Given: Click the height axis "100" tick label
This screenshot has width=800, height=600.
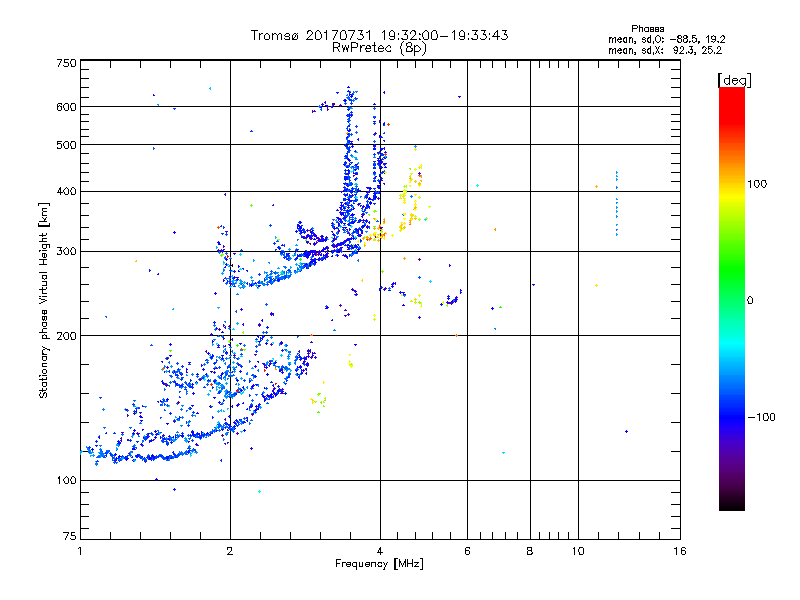Looking at the screenshot, I should click(x=66, y=480).
